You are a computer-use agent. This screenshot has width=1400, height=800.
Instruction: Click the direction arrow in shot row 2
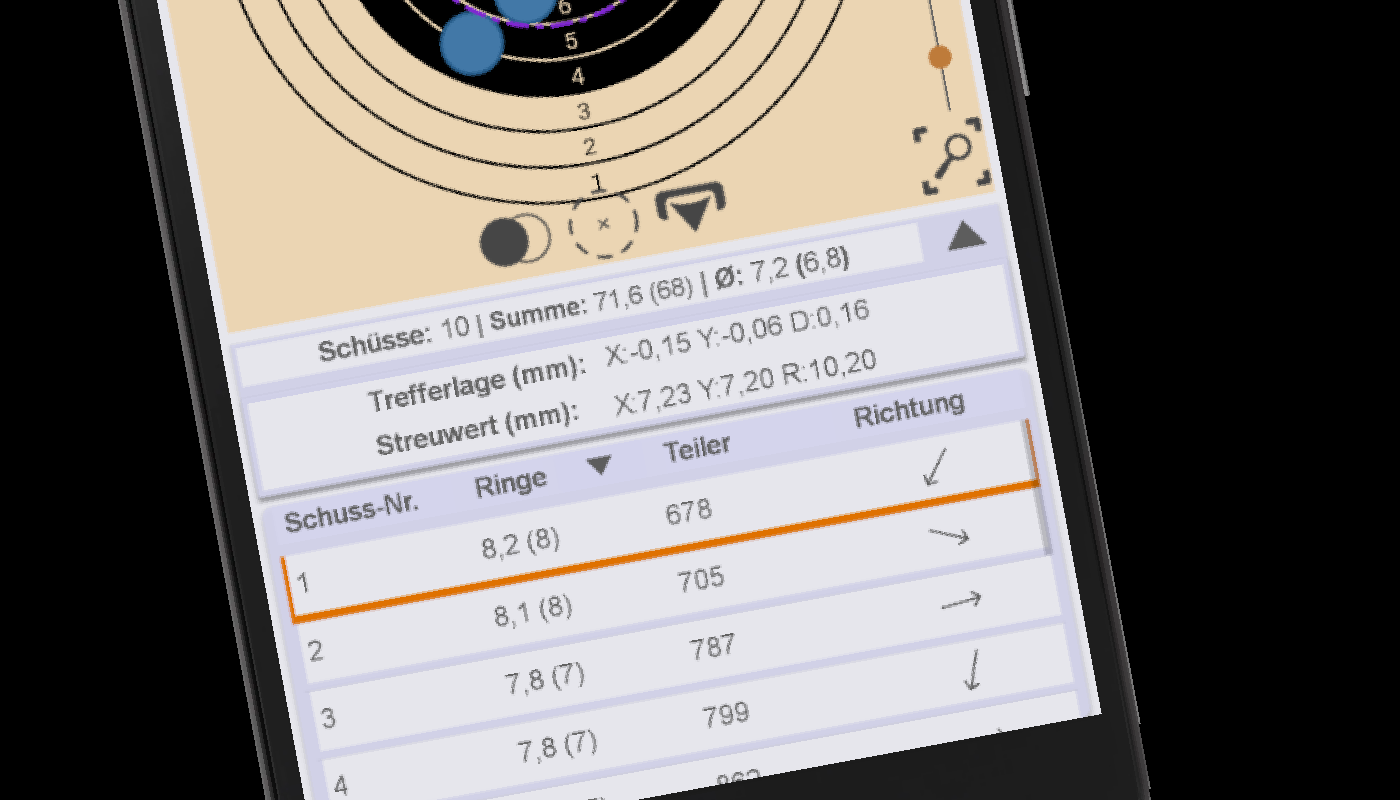[x=949, y=536]
